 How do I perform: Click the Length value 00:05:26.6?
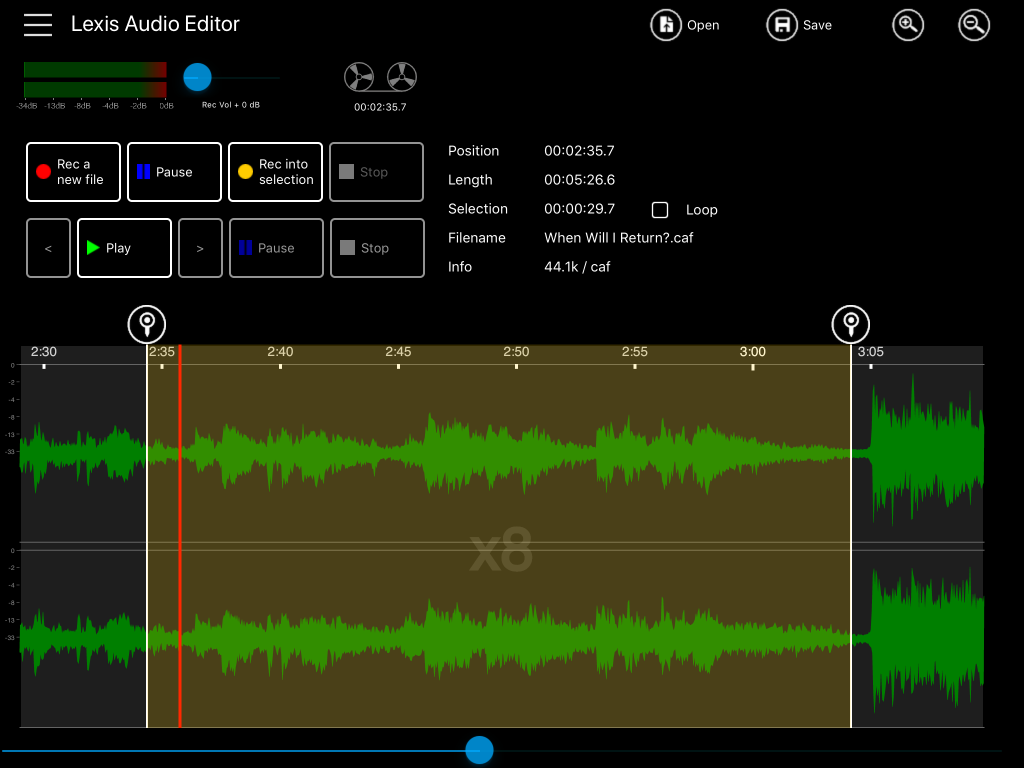[x=579, y=180]
